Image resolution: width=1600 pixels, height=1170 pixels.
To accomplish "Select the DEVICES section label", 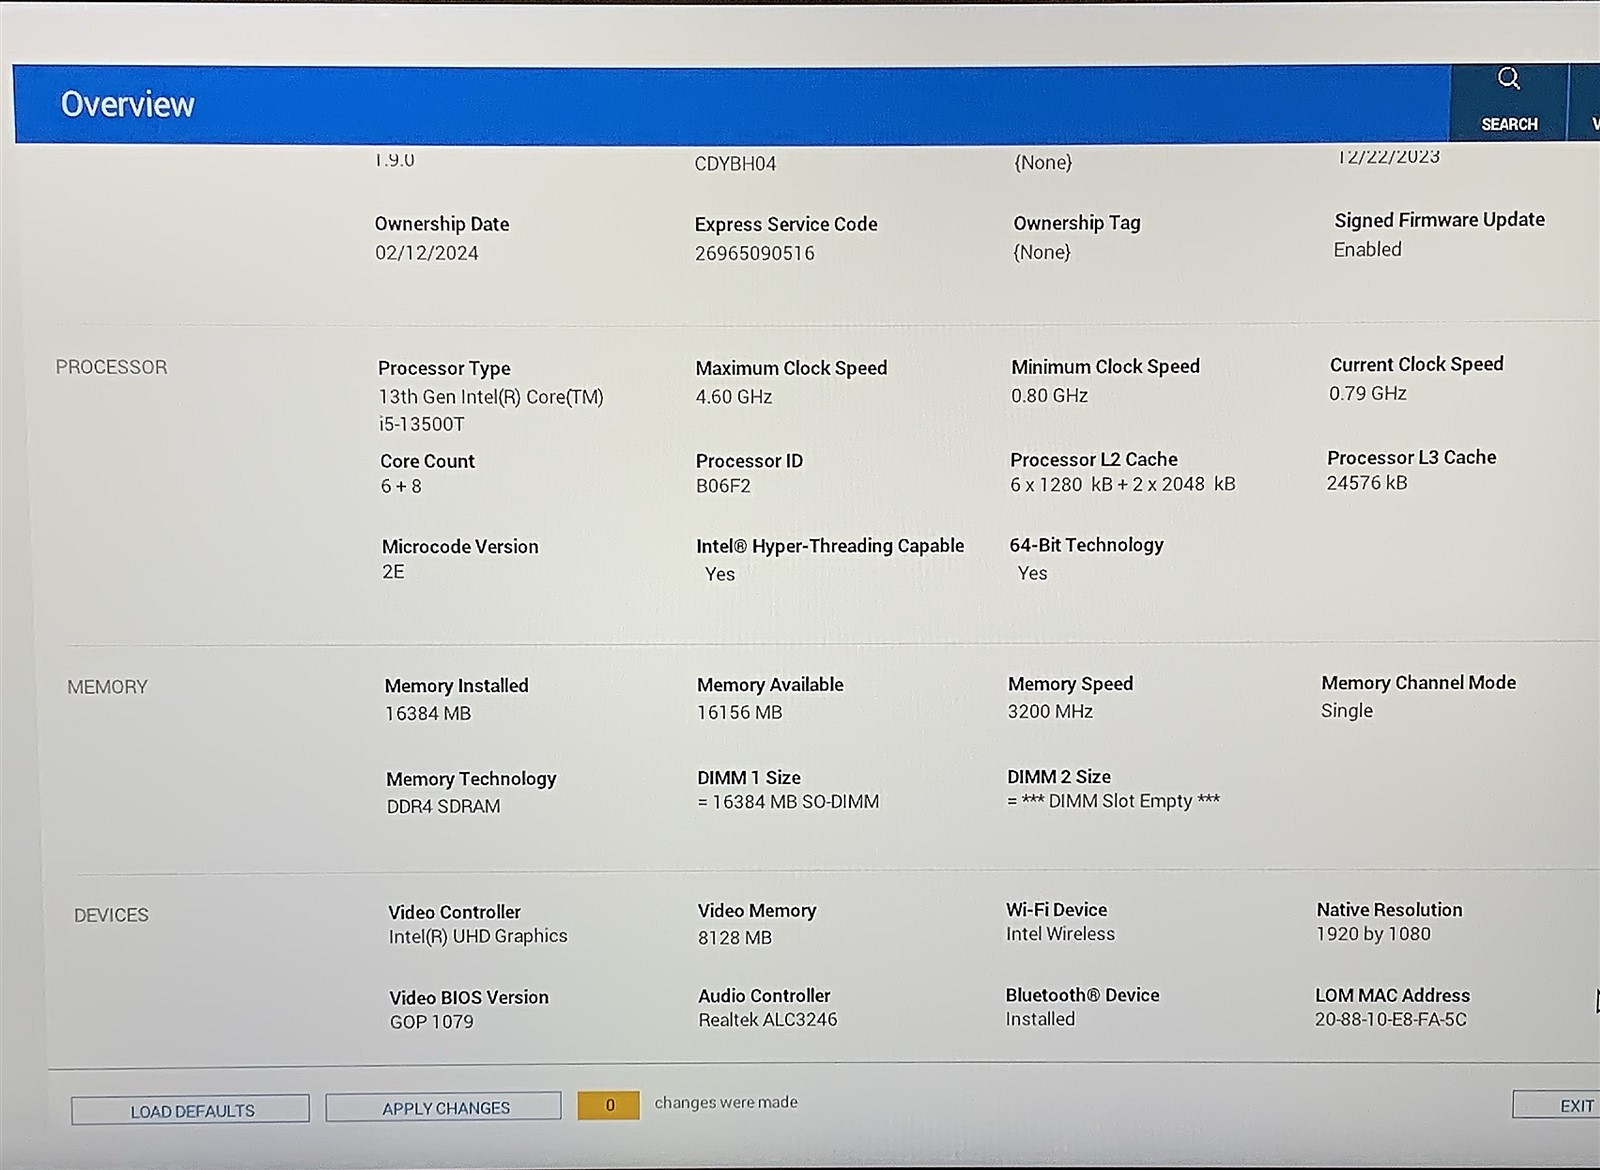I will click(x=111, y=915).
